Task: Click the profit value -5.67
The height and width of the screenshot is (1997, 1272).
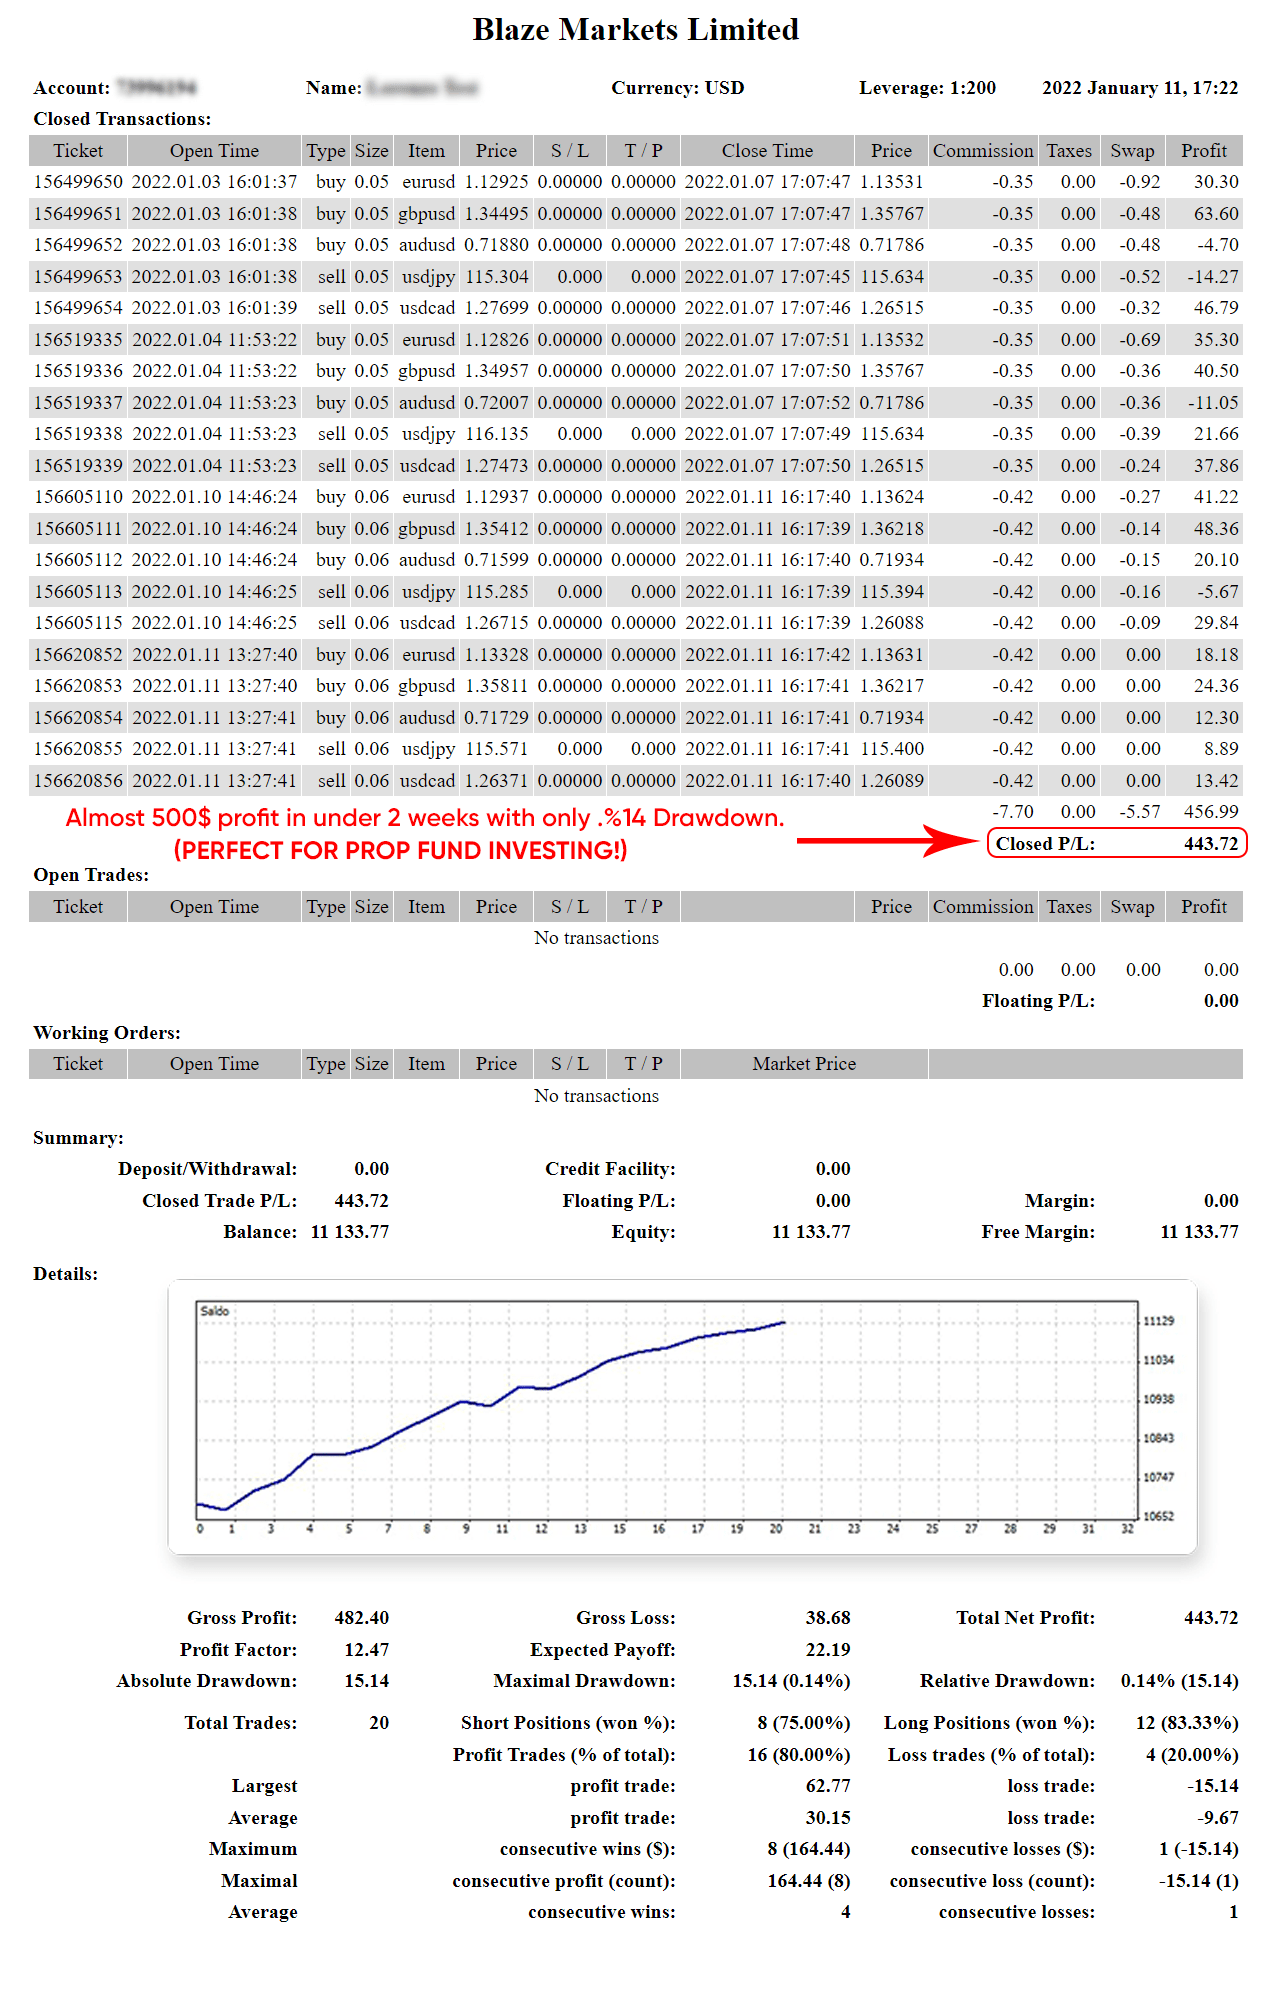Action: click(x=1218, y=592)
